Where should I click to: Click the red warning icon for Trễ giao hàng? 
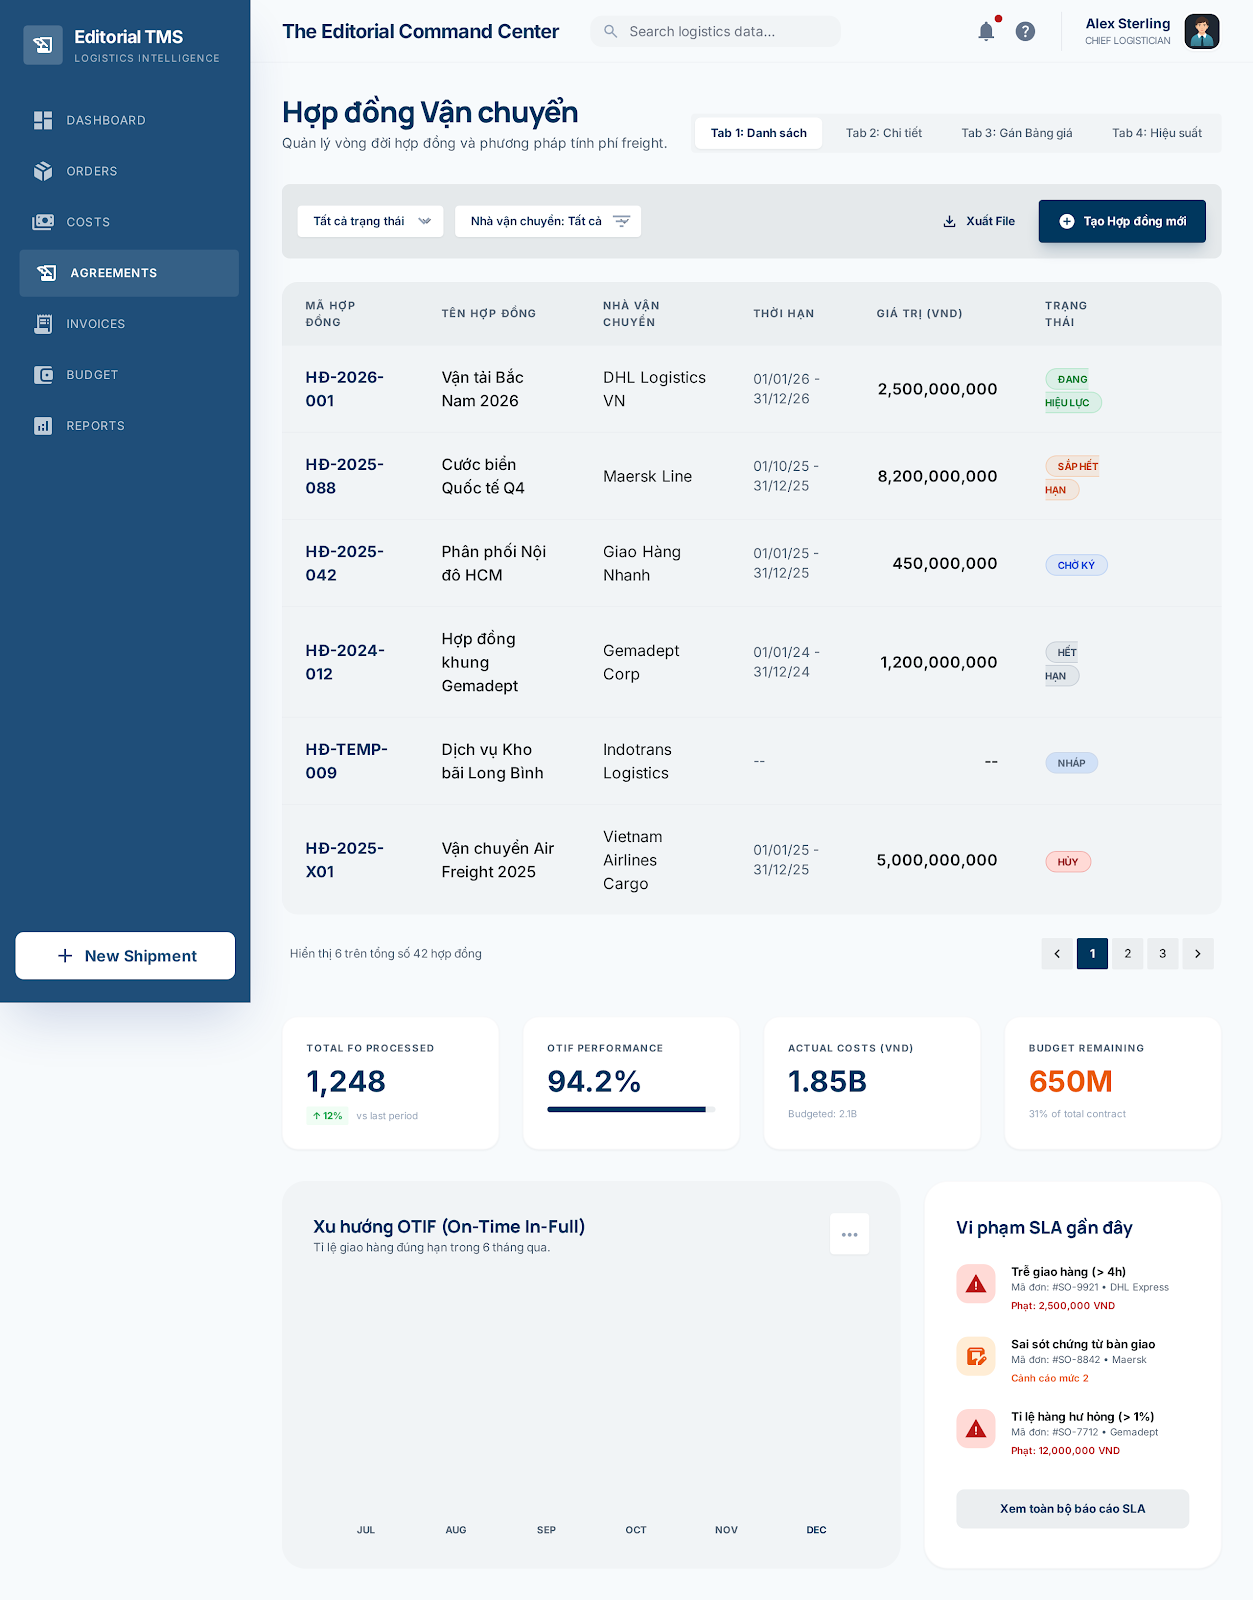tap(976, 1284)
